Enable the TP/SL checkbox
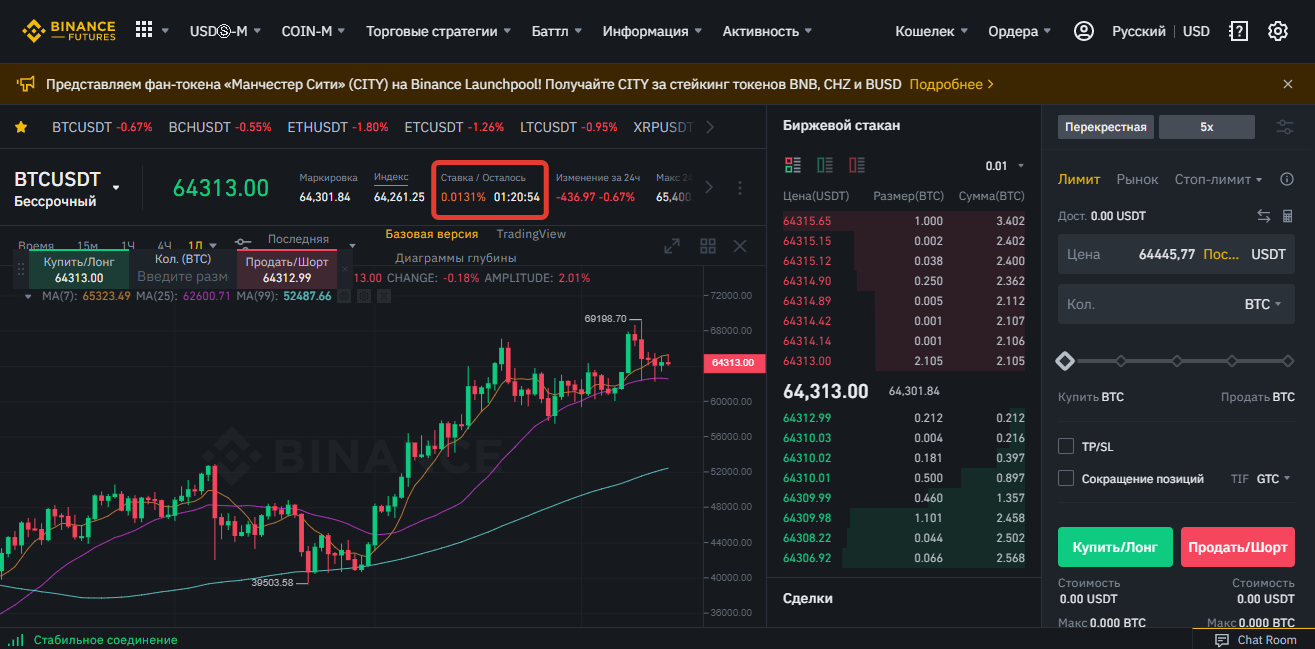The height and width of the screenshot is (649, 1315). [1066, 446]
